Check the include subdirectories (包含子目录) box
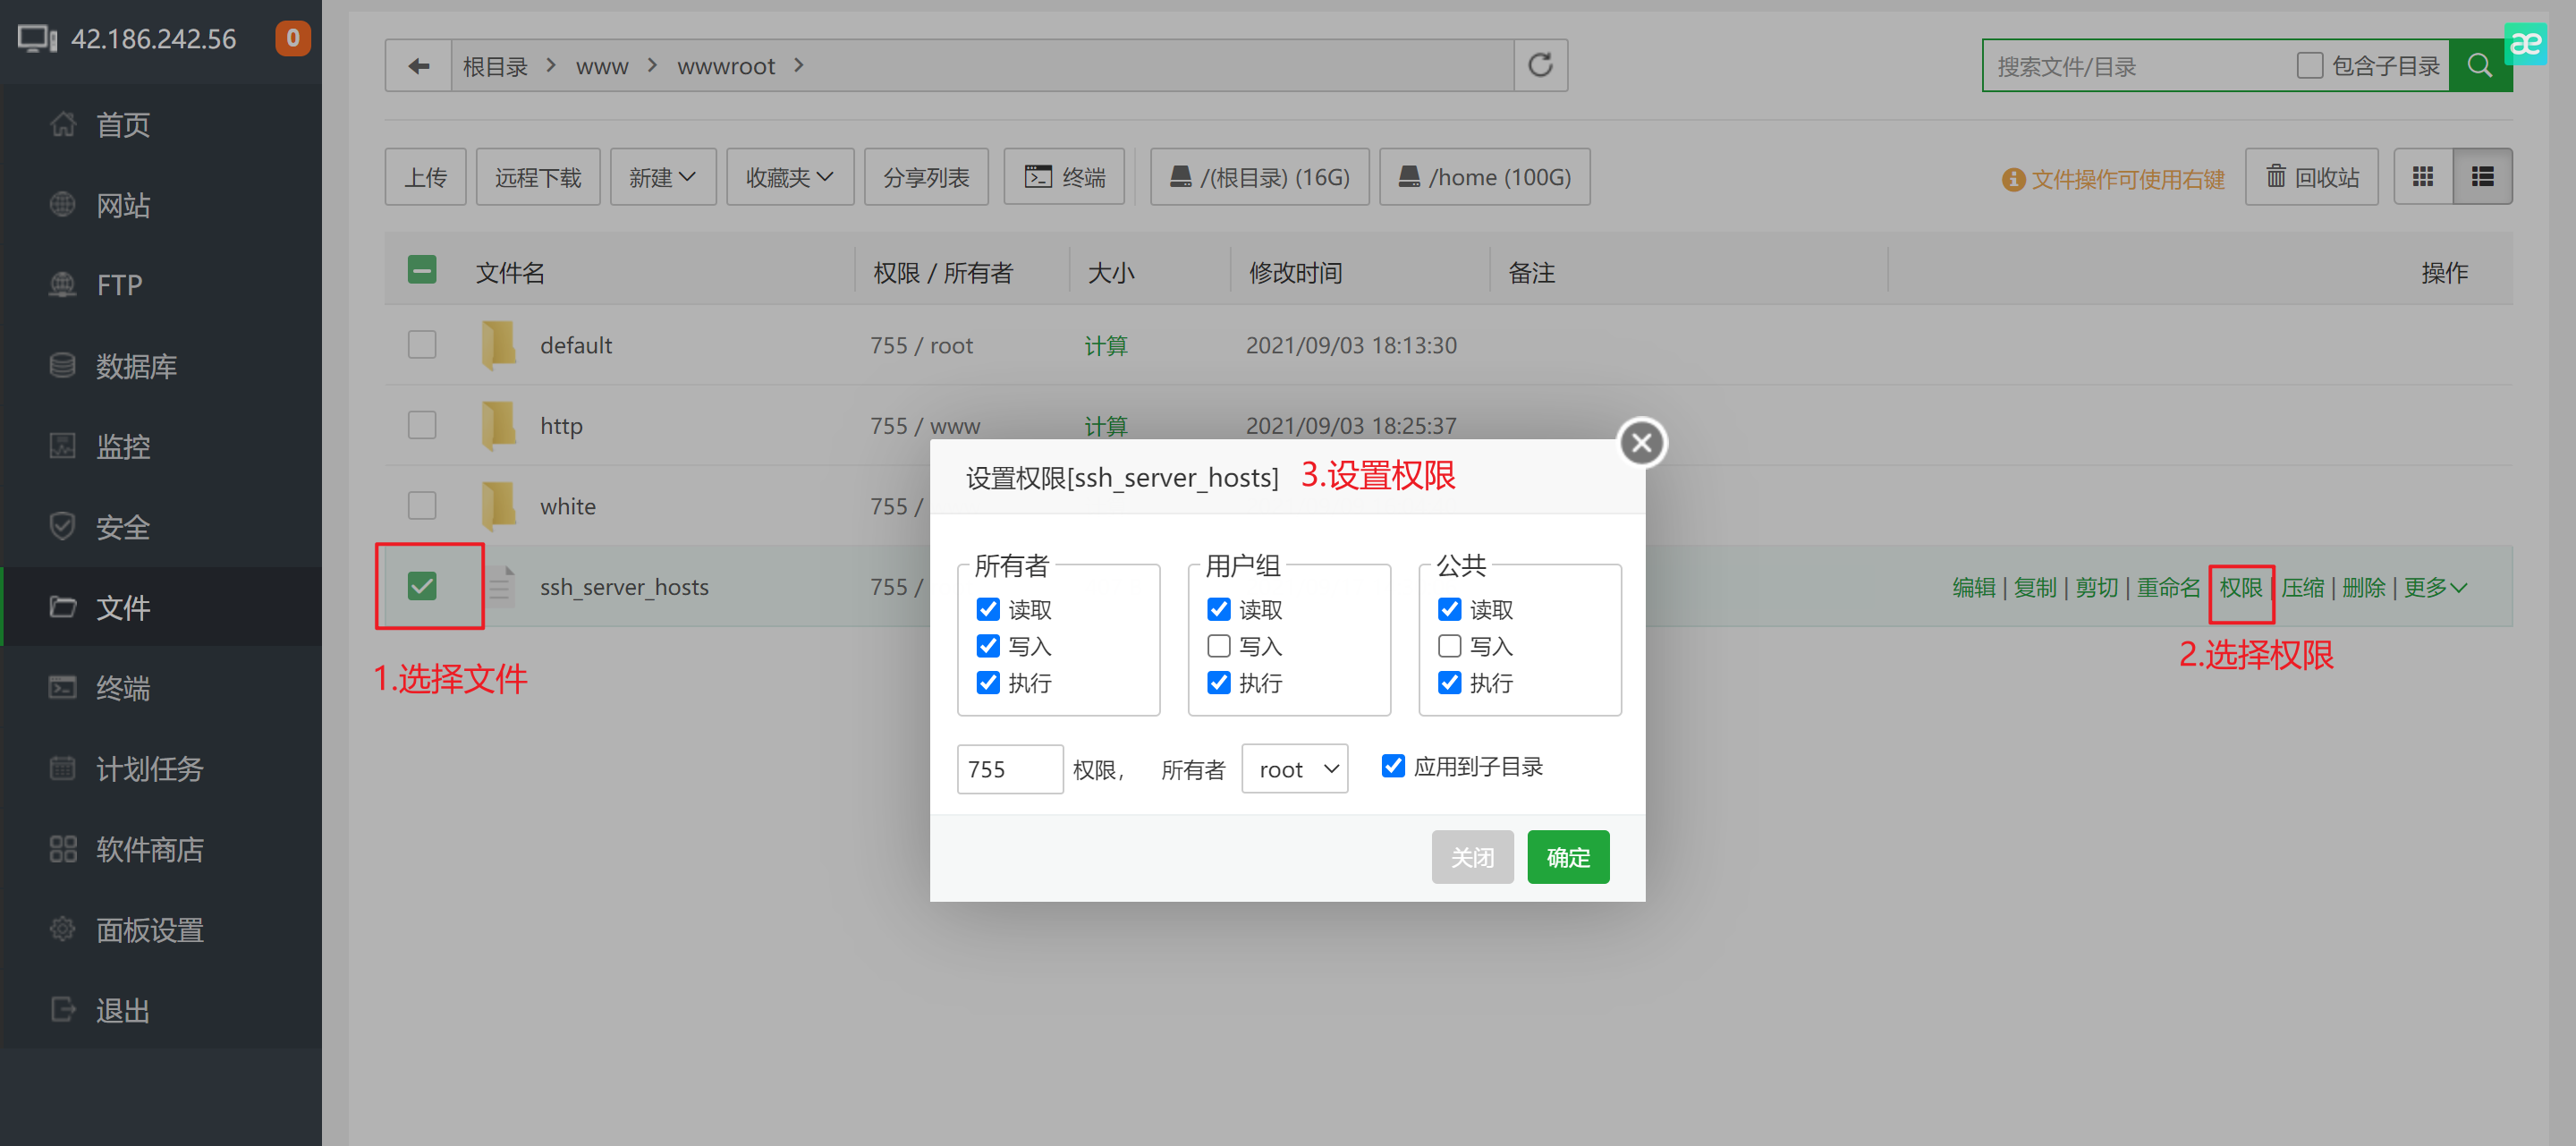 (2309, 66)
